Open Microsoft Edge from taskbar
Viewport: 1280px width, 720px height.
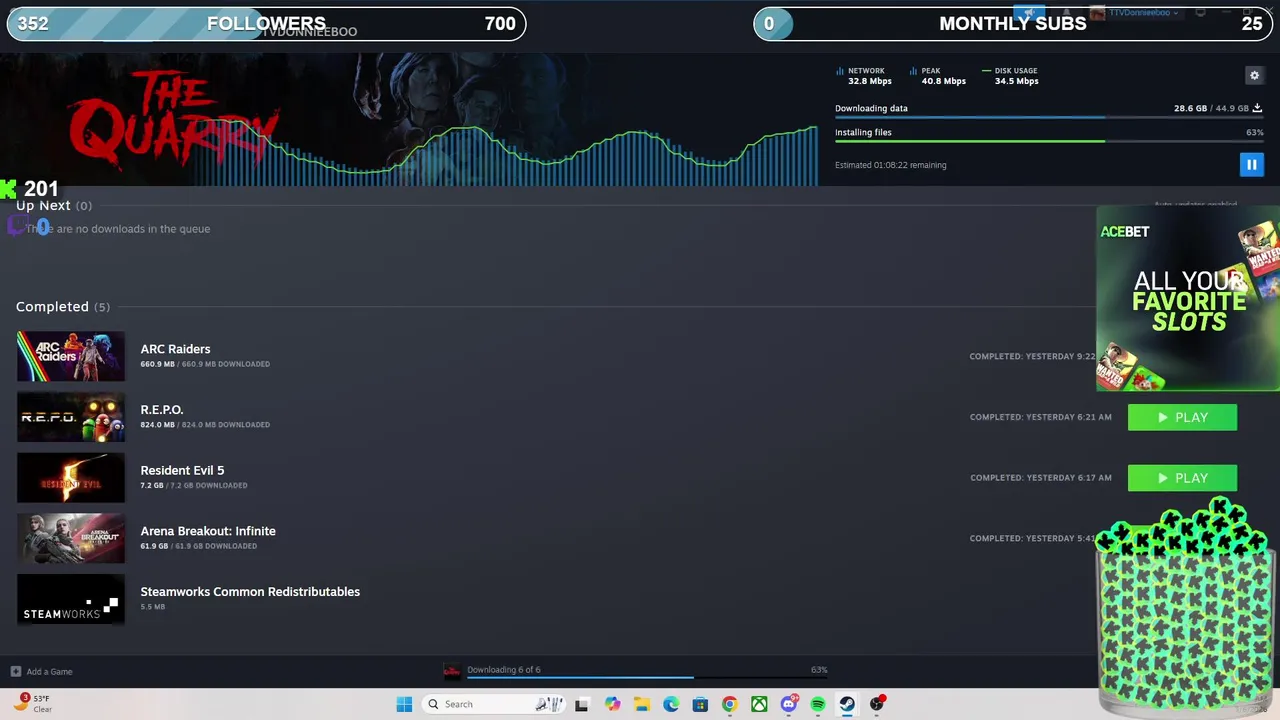(671, 704)
